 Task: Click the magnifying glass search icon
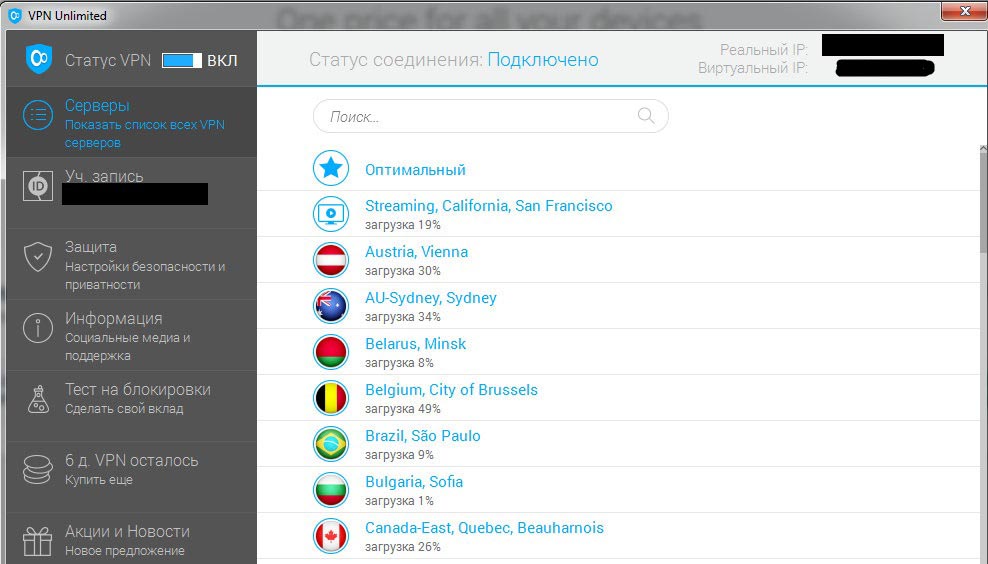coord(646,116)
